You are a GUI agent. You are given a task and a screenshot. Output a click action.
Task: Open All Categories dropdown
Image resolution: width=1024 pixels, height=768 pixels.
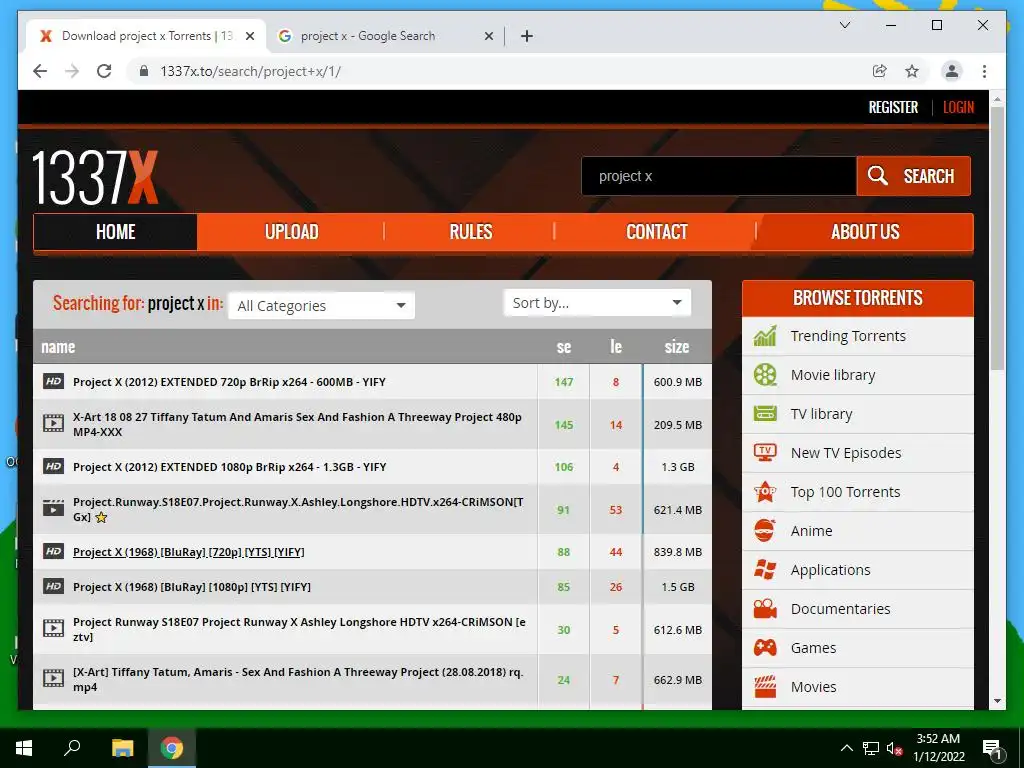tap(321, 306)
